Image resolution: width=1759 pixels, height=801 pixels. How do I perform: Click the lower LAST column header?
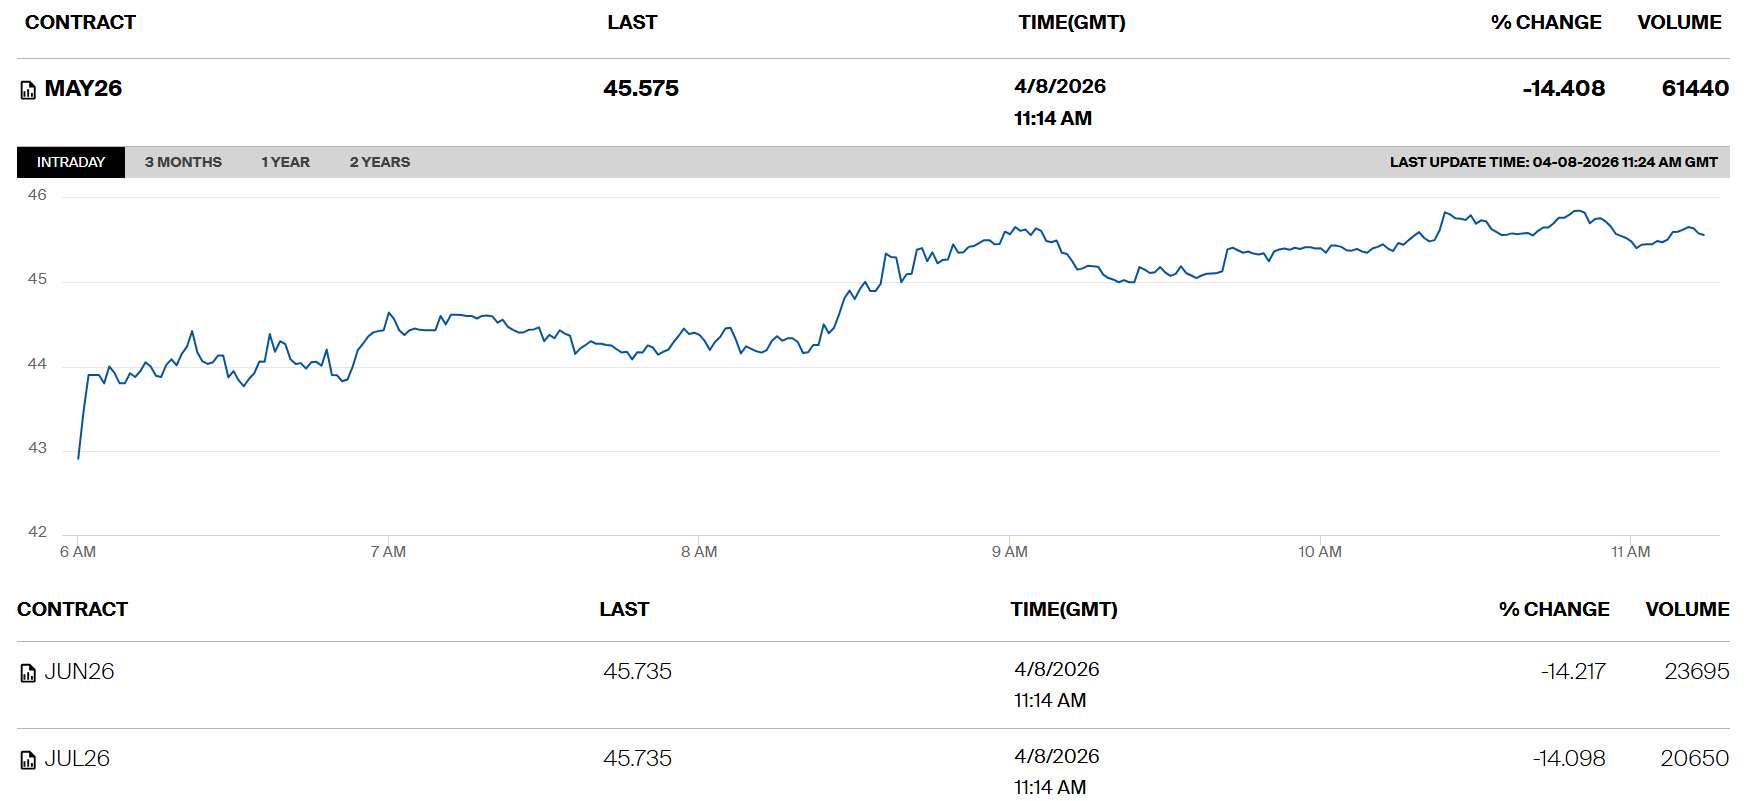(x=624, y=609)
